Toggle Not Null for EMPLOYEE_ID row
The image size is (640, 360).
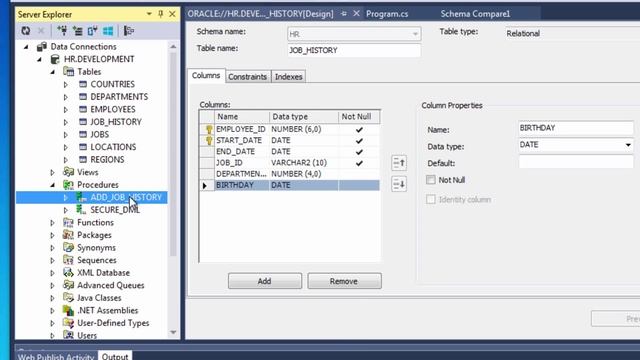pos(359,129)
